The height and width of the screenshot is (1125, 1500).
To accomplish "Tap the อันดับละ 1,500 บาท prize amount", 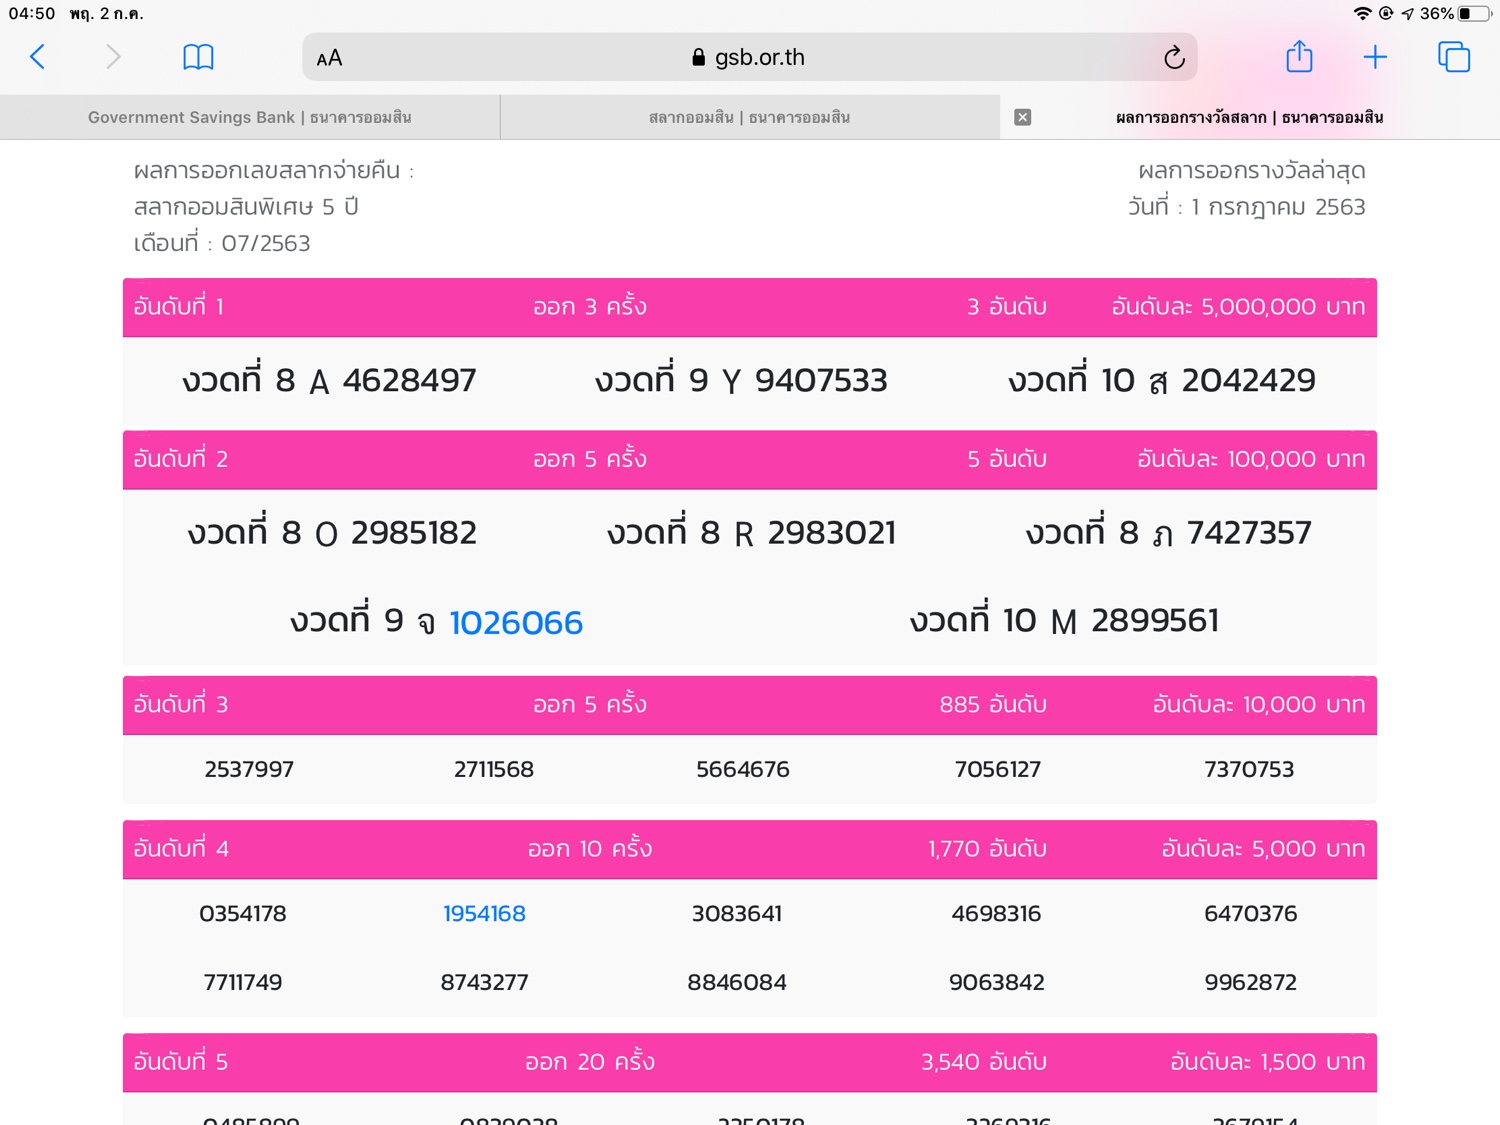I will [x=1268, y=1061].
